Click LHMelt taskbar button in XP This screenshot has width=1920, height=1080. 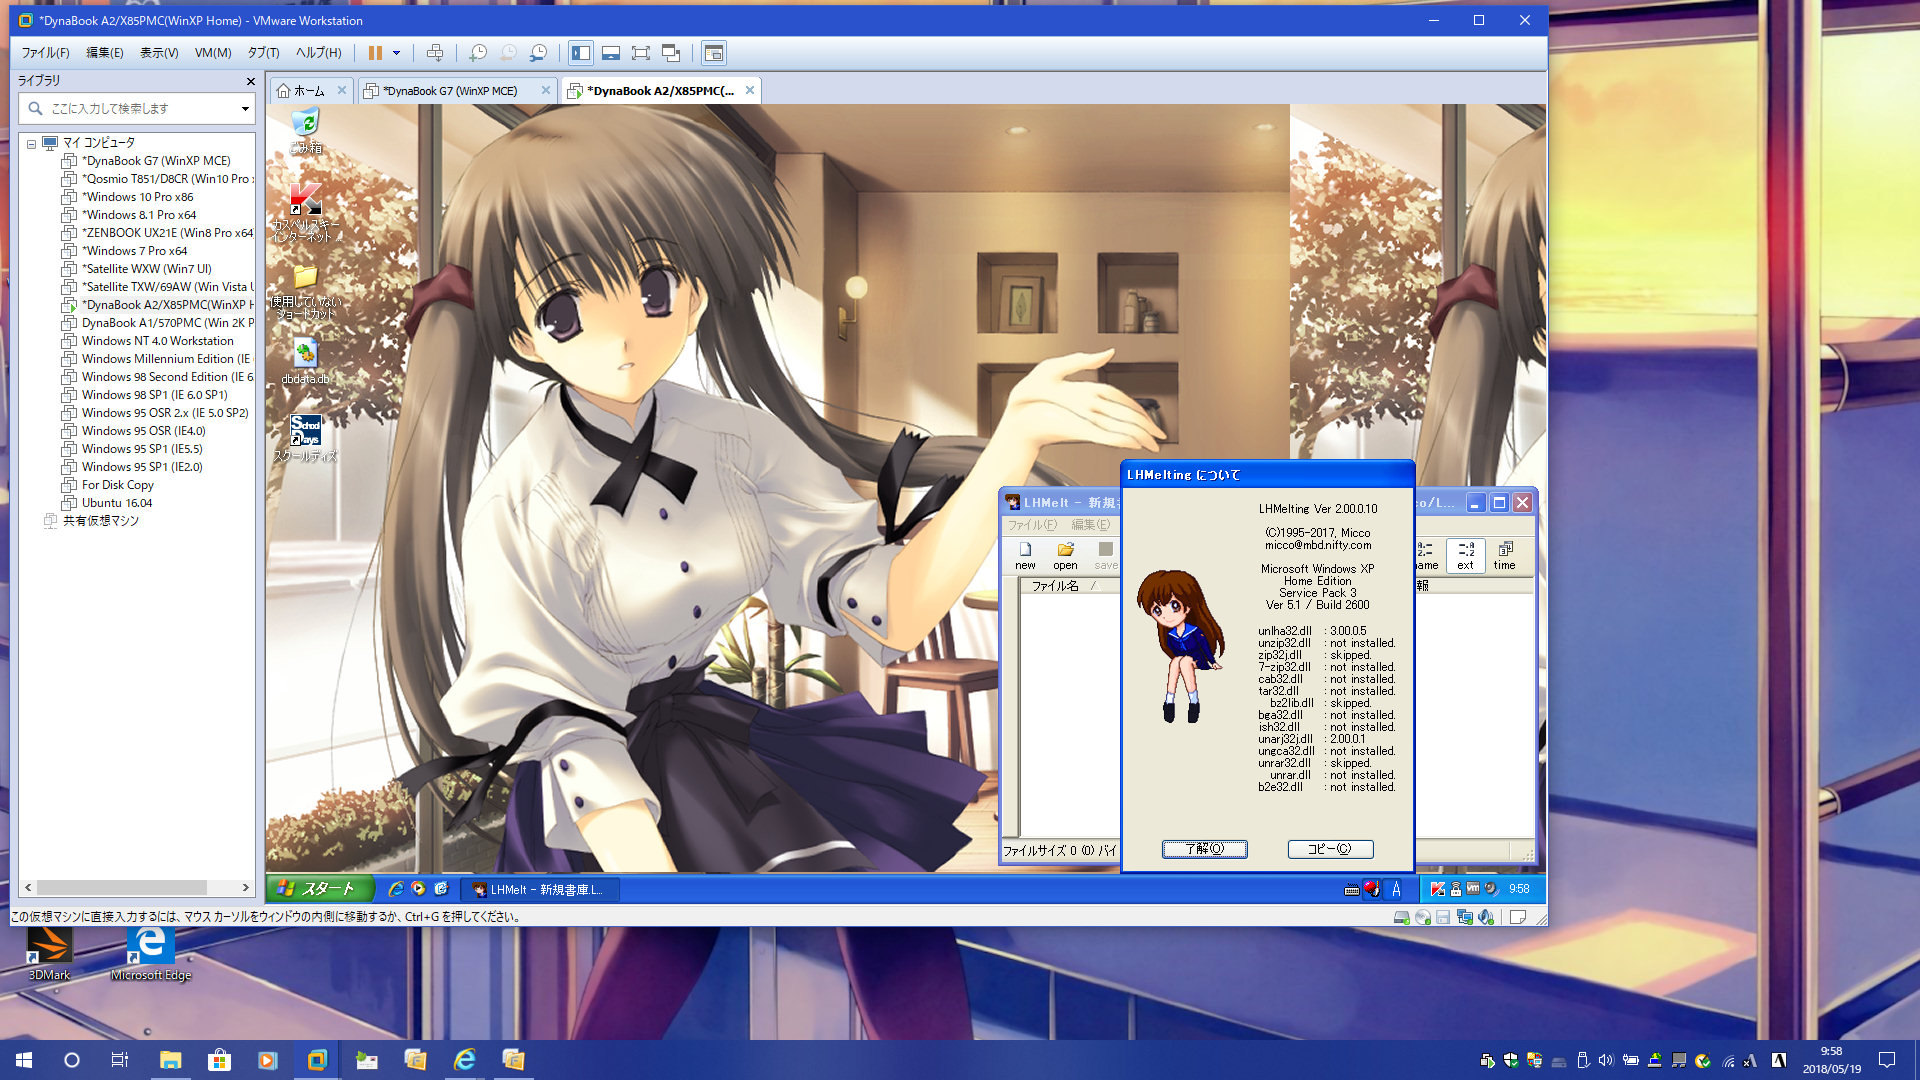pos(540,889)
